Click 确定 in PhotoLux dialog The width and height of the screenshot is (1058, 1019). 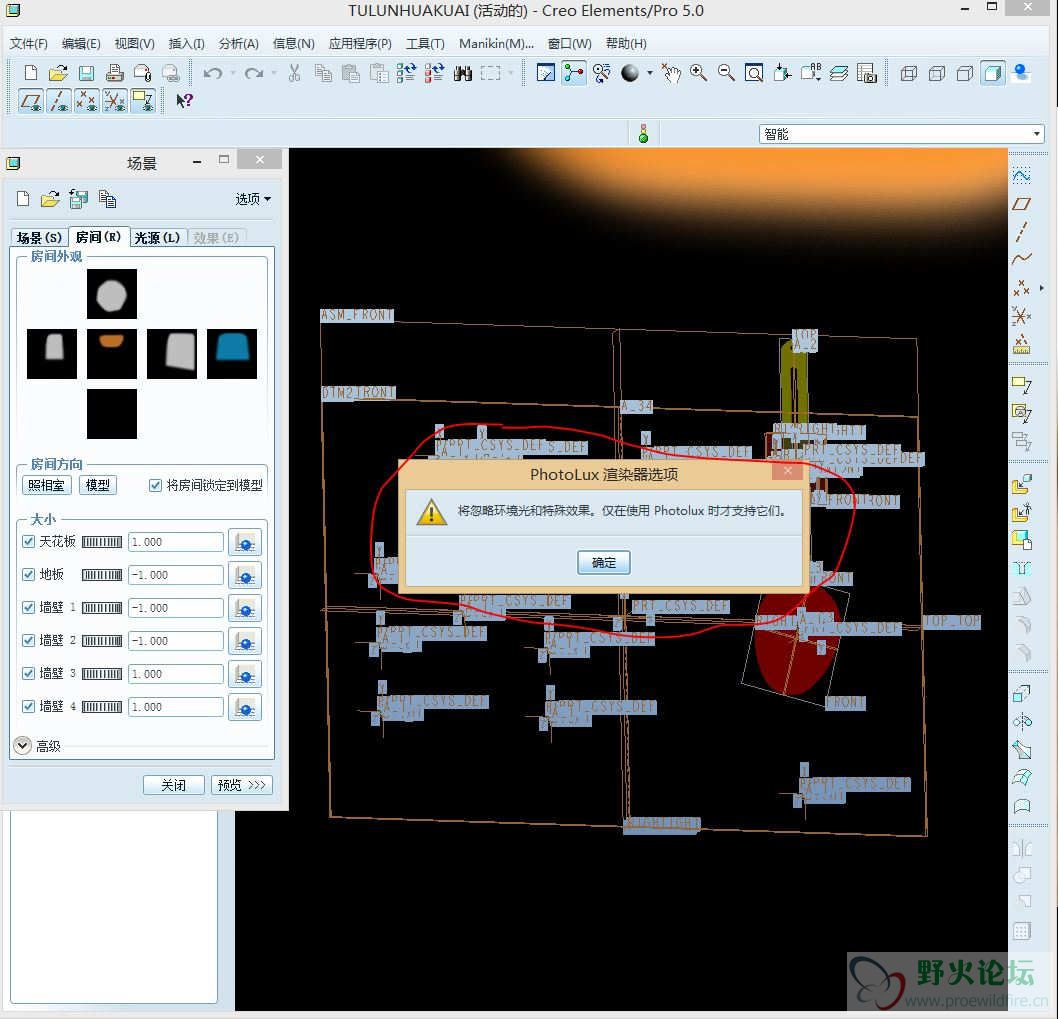[x=604, y=562]
